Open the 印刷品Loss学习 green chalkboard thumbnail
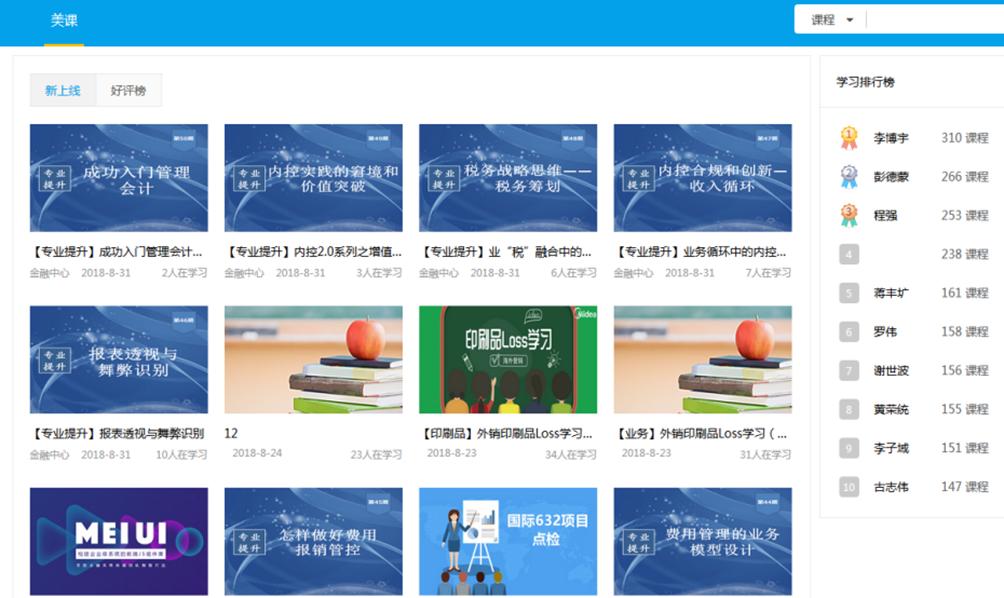The image size is (1004, 598). point(508,360)
